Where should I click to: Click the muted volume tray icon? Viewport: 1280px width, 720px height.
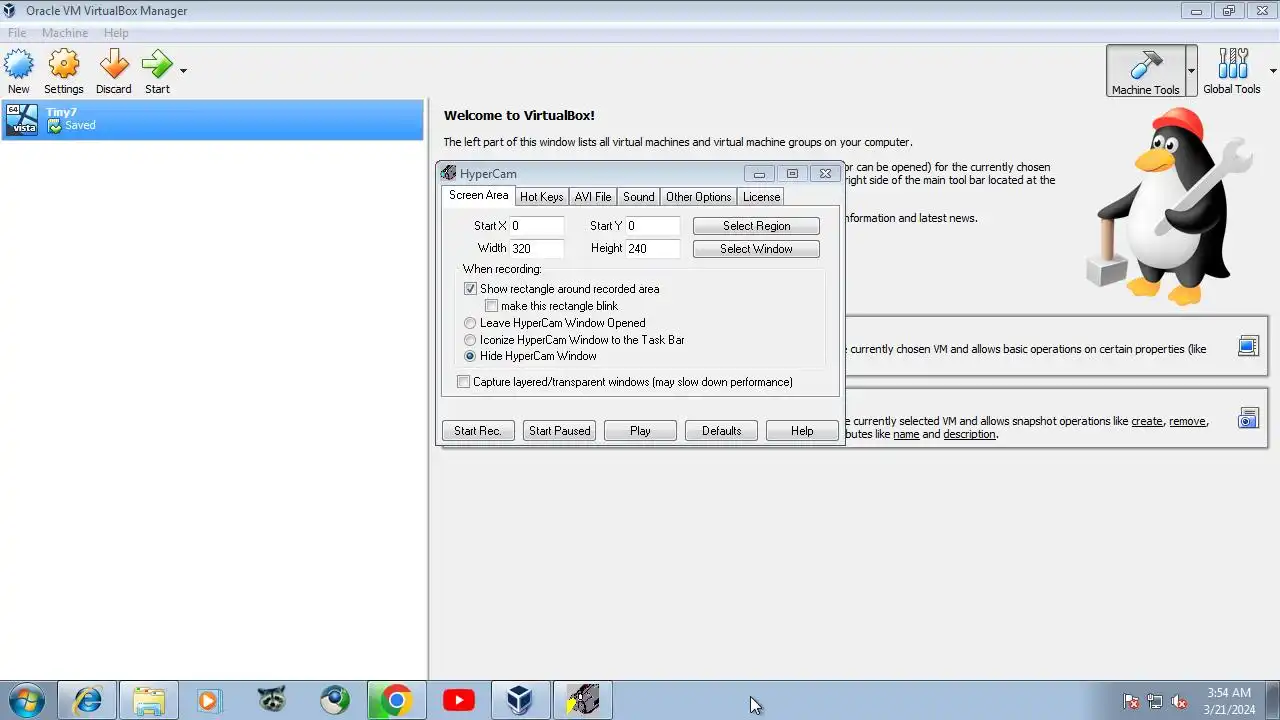pyautogui.click(x=1179, y=702)
